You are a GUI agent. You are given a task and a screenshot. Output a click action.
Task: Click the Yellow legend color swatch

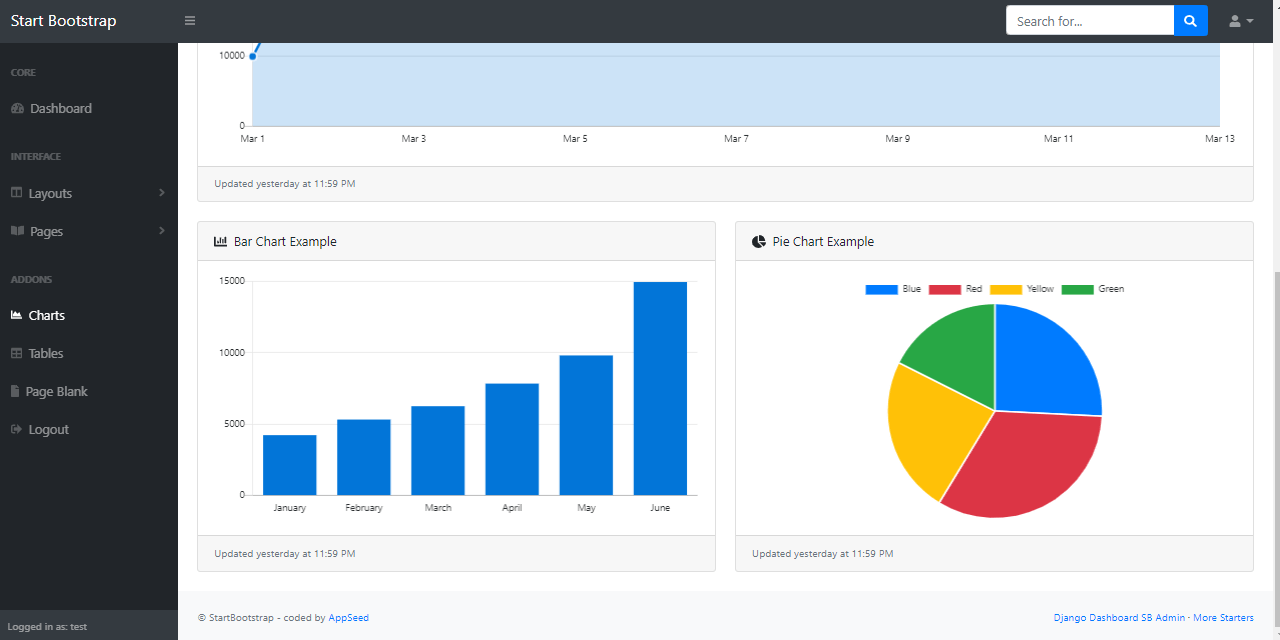(1006, 289)
